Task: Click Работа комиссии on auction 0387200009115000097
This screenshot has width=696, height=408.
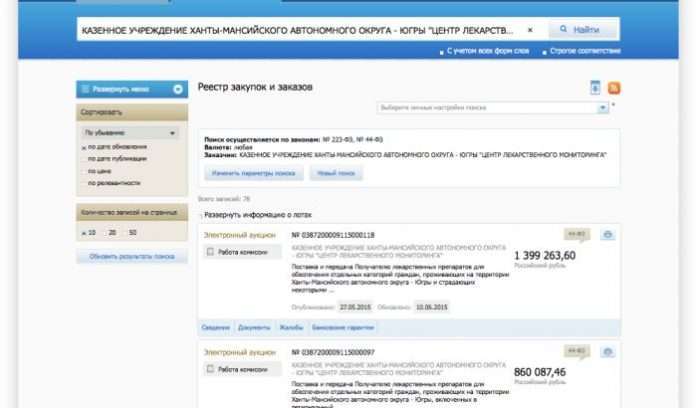Action: [x=242, y=369]
